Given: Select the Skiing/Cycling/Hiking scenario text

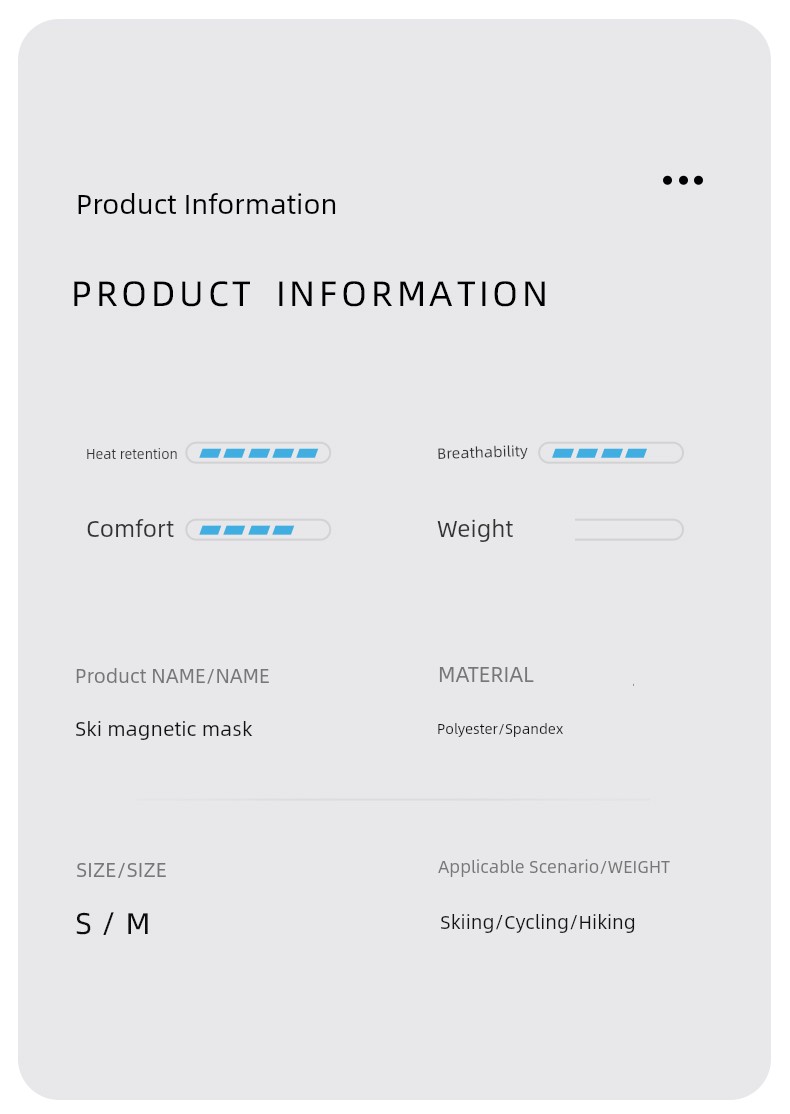Looking at the screenshot, I should point(538,922).
